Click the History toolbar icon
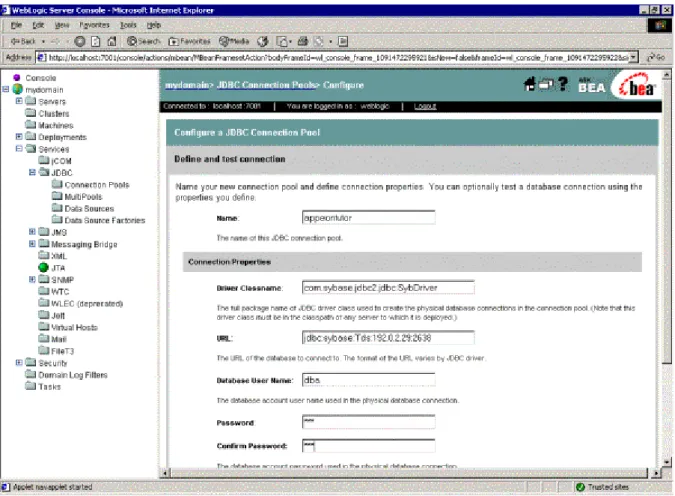The width and height of the screenshot is (675, 496). coord(263,41)
